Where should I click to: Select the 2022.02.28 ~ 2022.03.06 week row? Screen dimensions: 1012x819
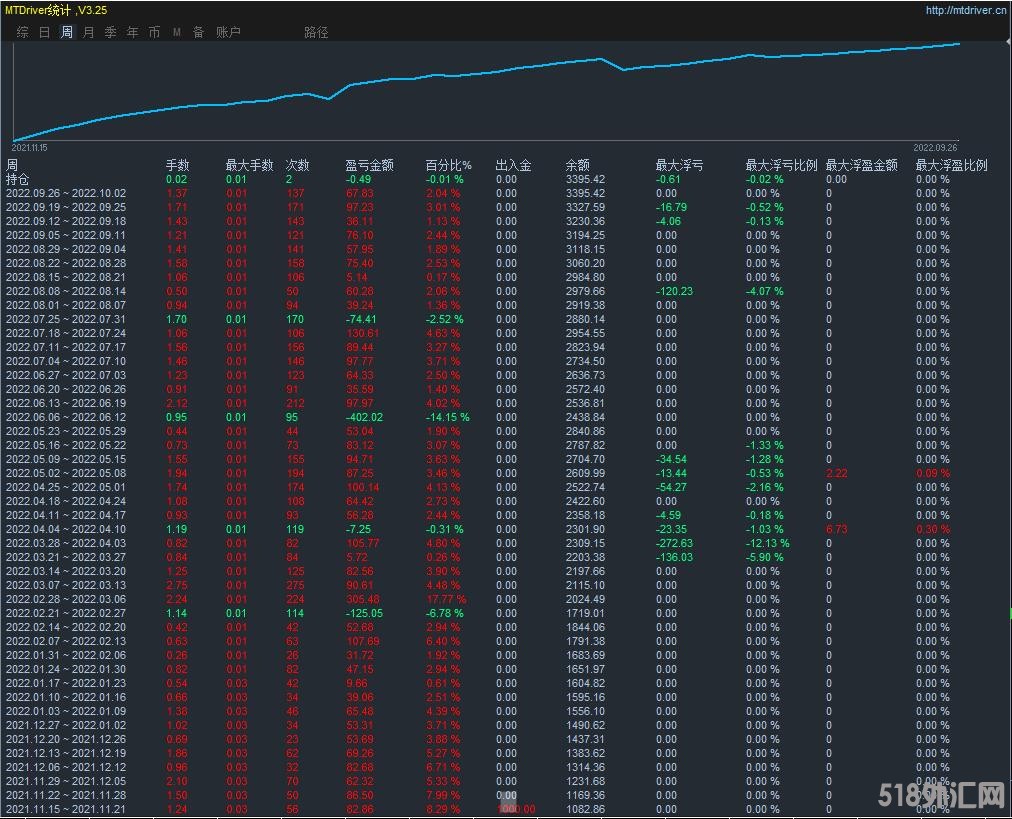point(66,599)
